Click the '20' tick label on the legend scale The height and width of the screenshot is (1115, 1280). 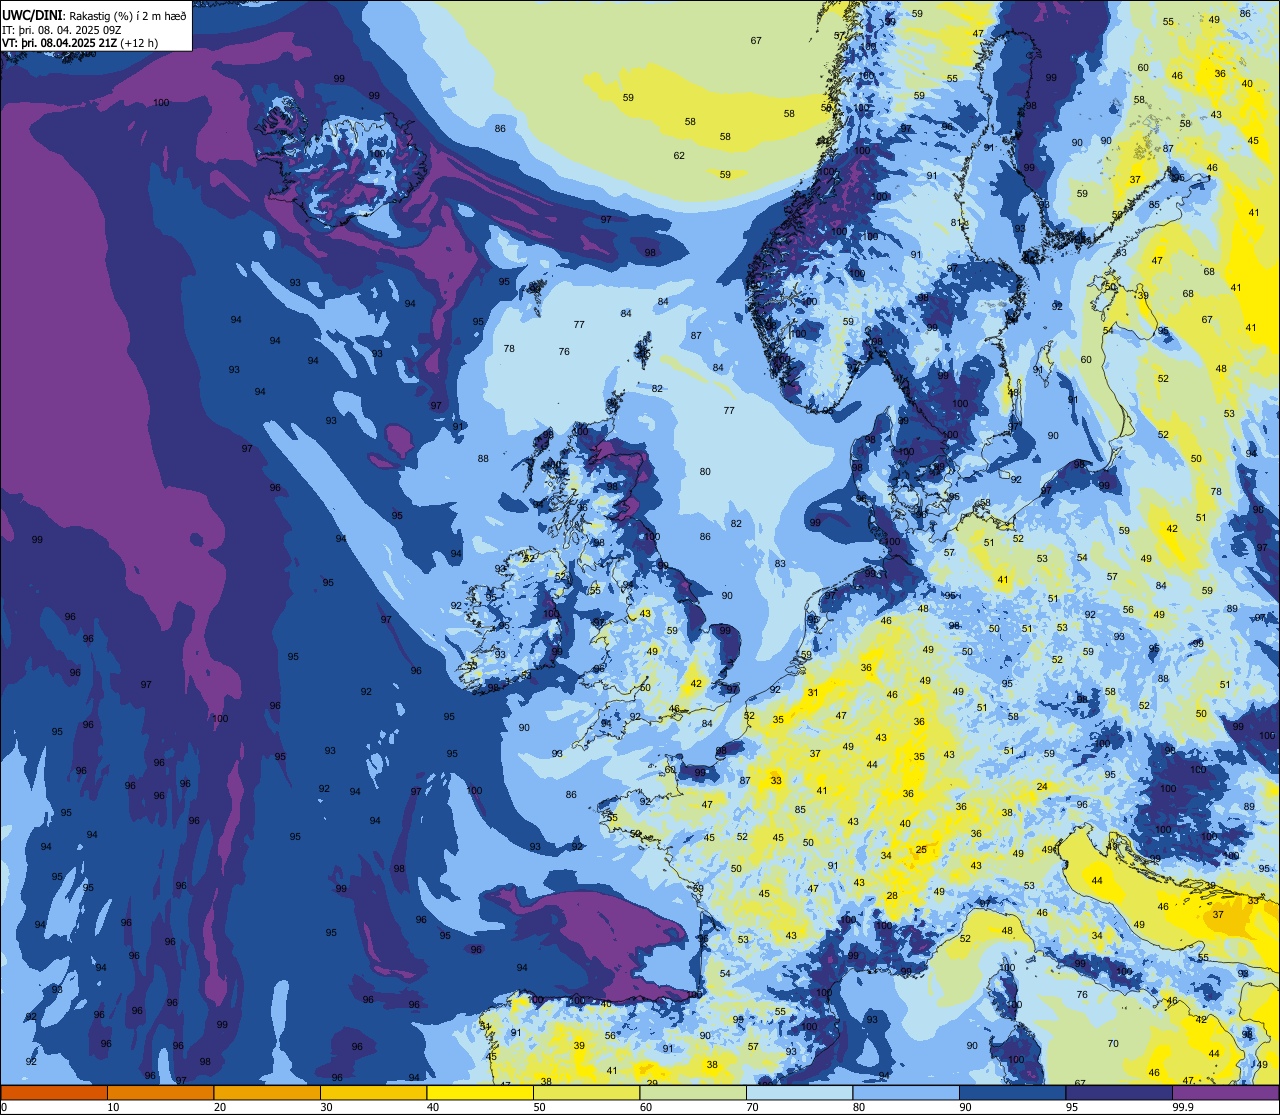point(220,1107)
